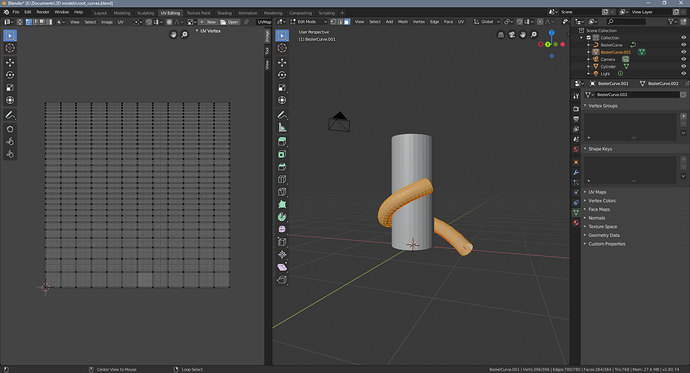Collapse the Collection tree in outliner
690x373 pixels.
pos(582,38)
